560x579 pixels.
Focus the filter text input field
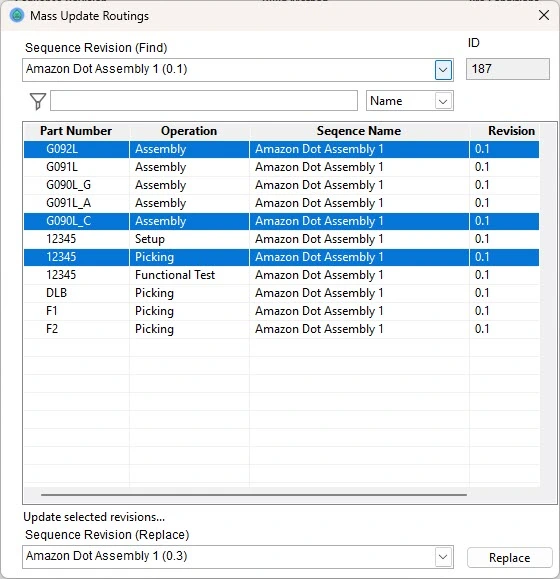pyautogui.click(x=204, y=100)
